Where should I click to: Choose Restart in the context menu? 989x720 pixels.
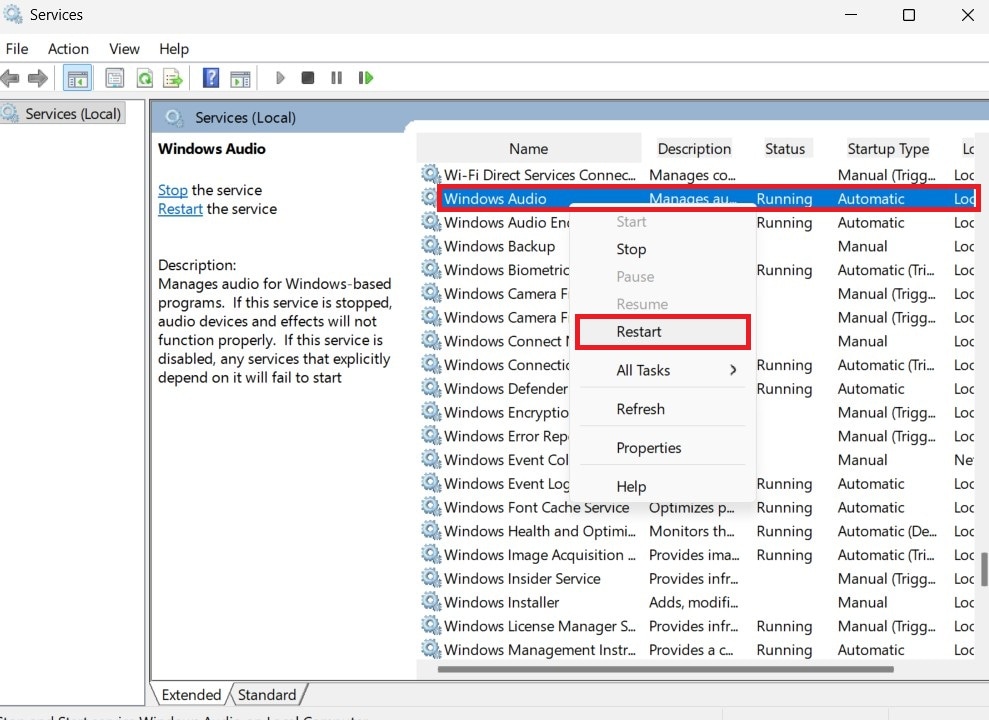tap(663, 332)
